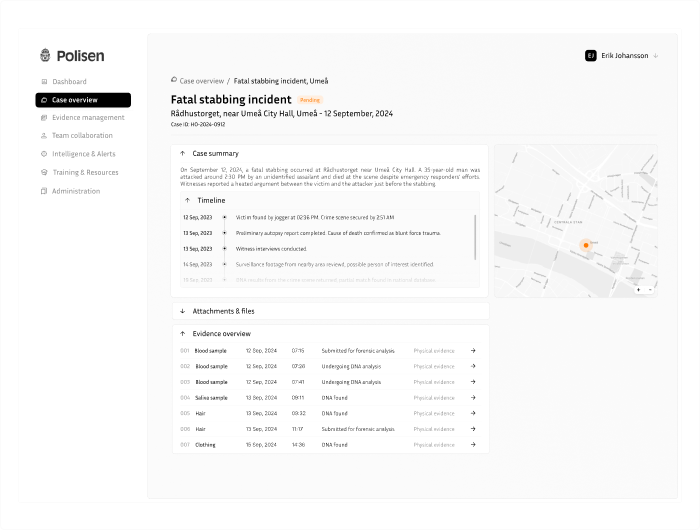Click the Case overview breadcrumb link
The width and height of the screenshot is (700, 530).
[x=201, y=81]
